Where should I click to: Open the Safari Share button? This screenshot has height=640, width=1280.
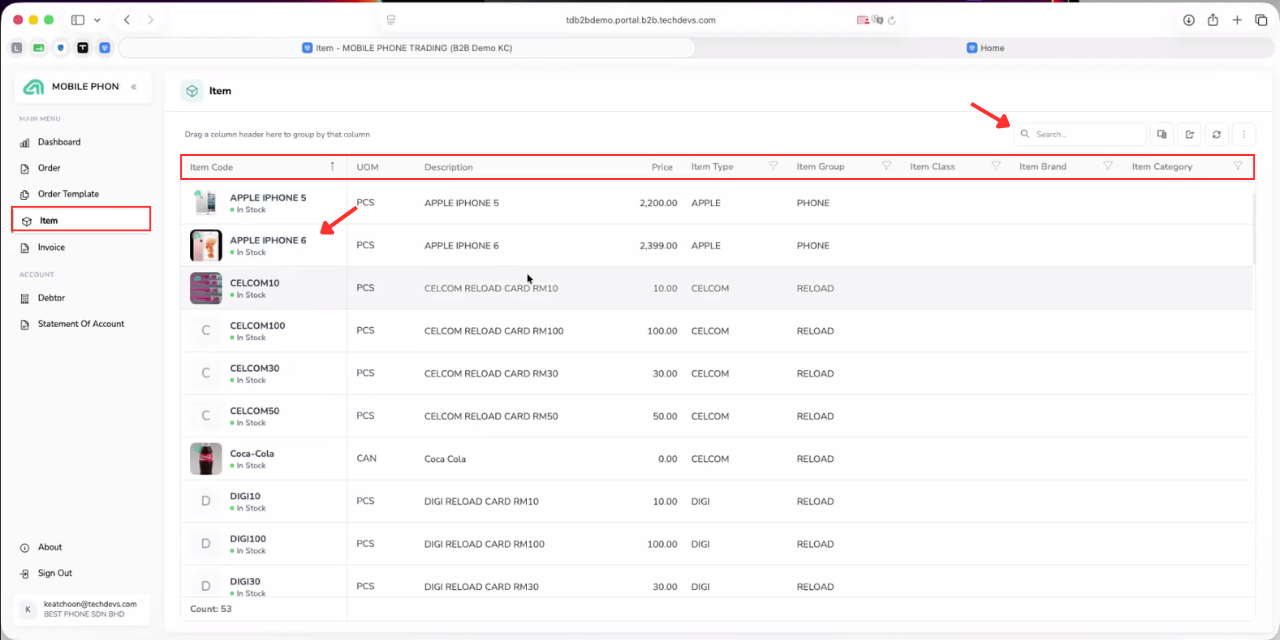coord(1213,20)
